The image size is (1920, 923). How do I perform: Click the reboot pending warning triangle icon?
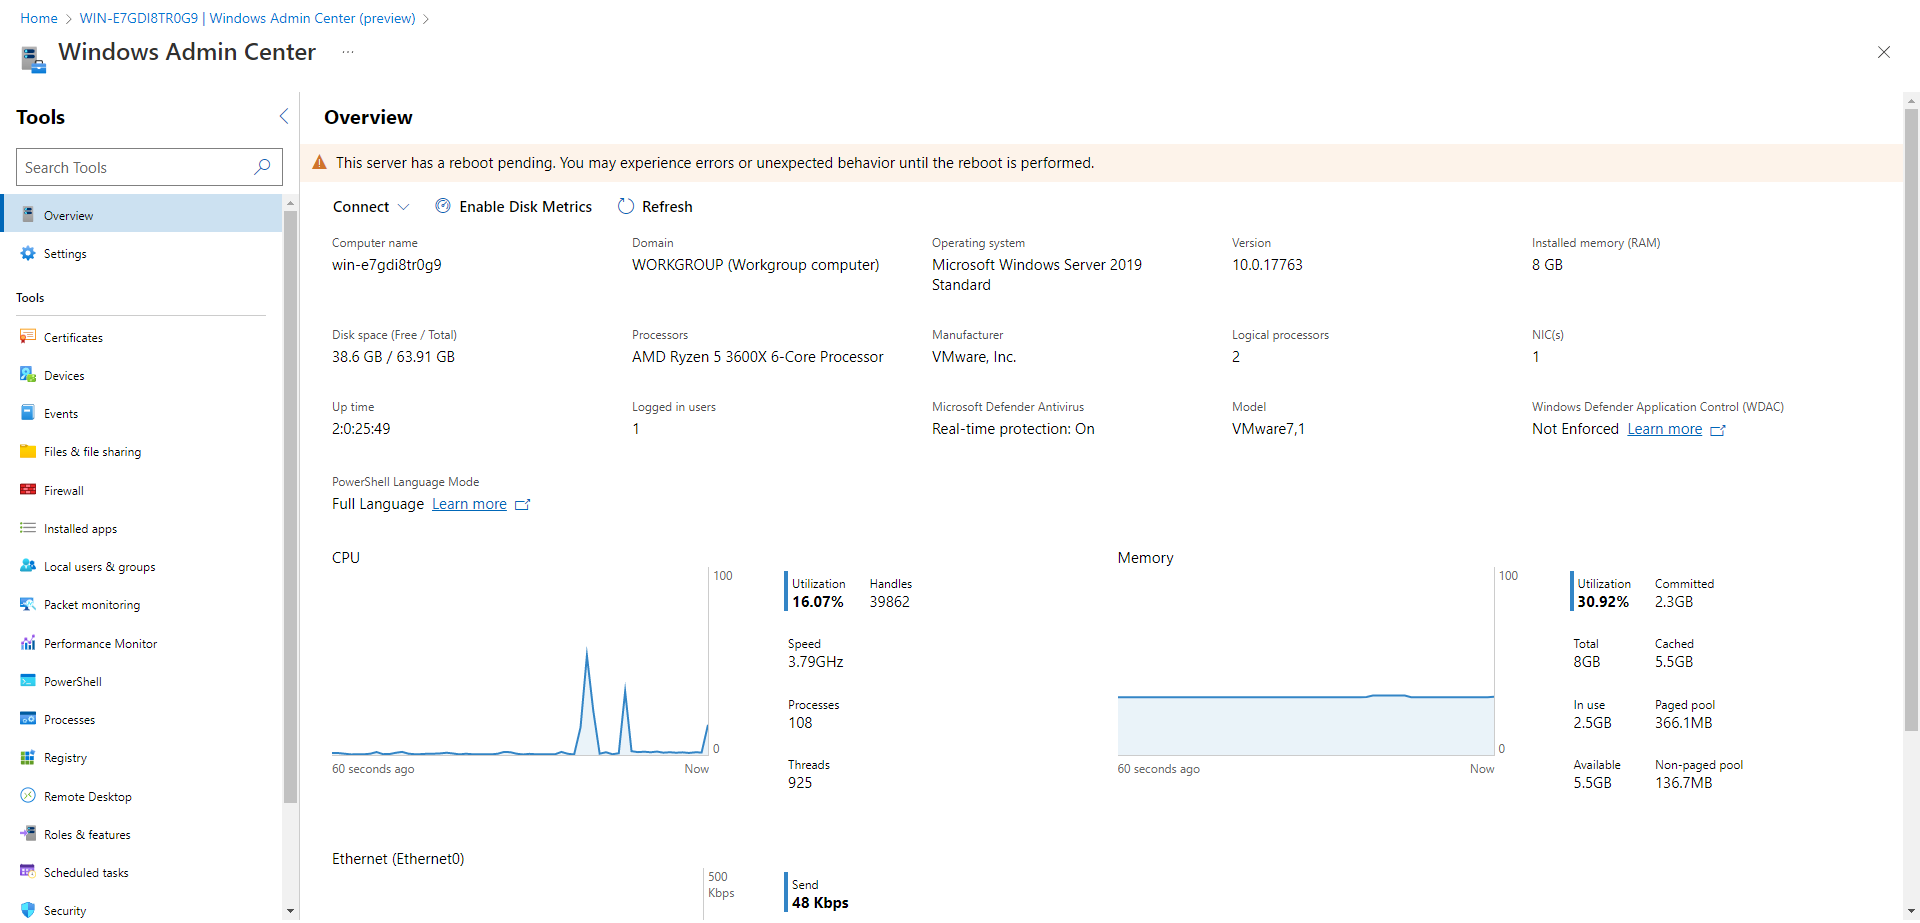[320, 162]
